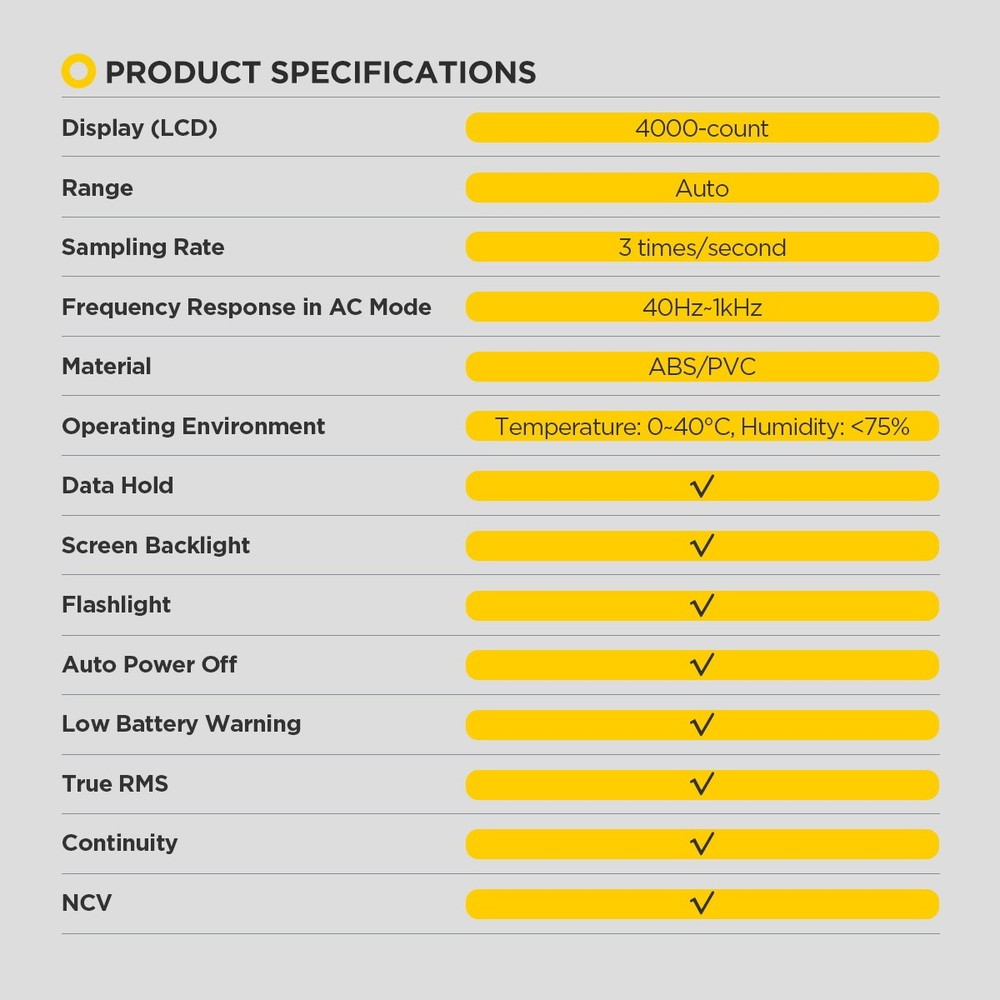Click the Sampling Rate label
The width and height of the screenshot is (1000, 1000).
click(x=143, y=247)
